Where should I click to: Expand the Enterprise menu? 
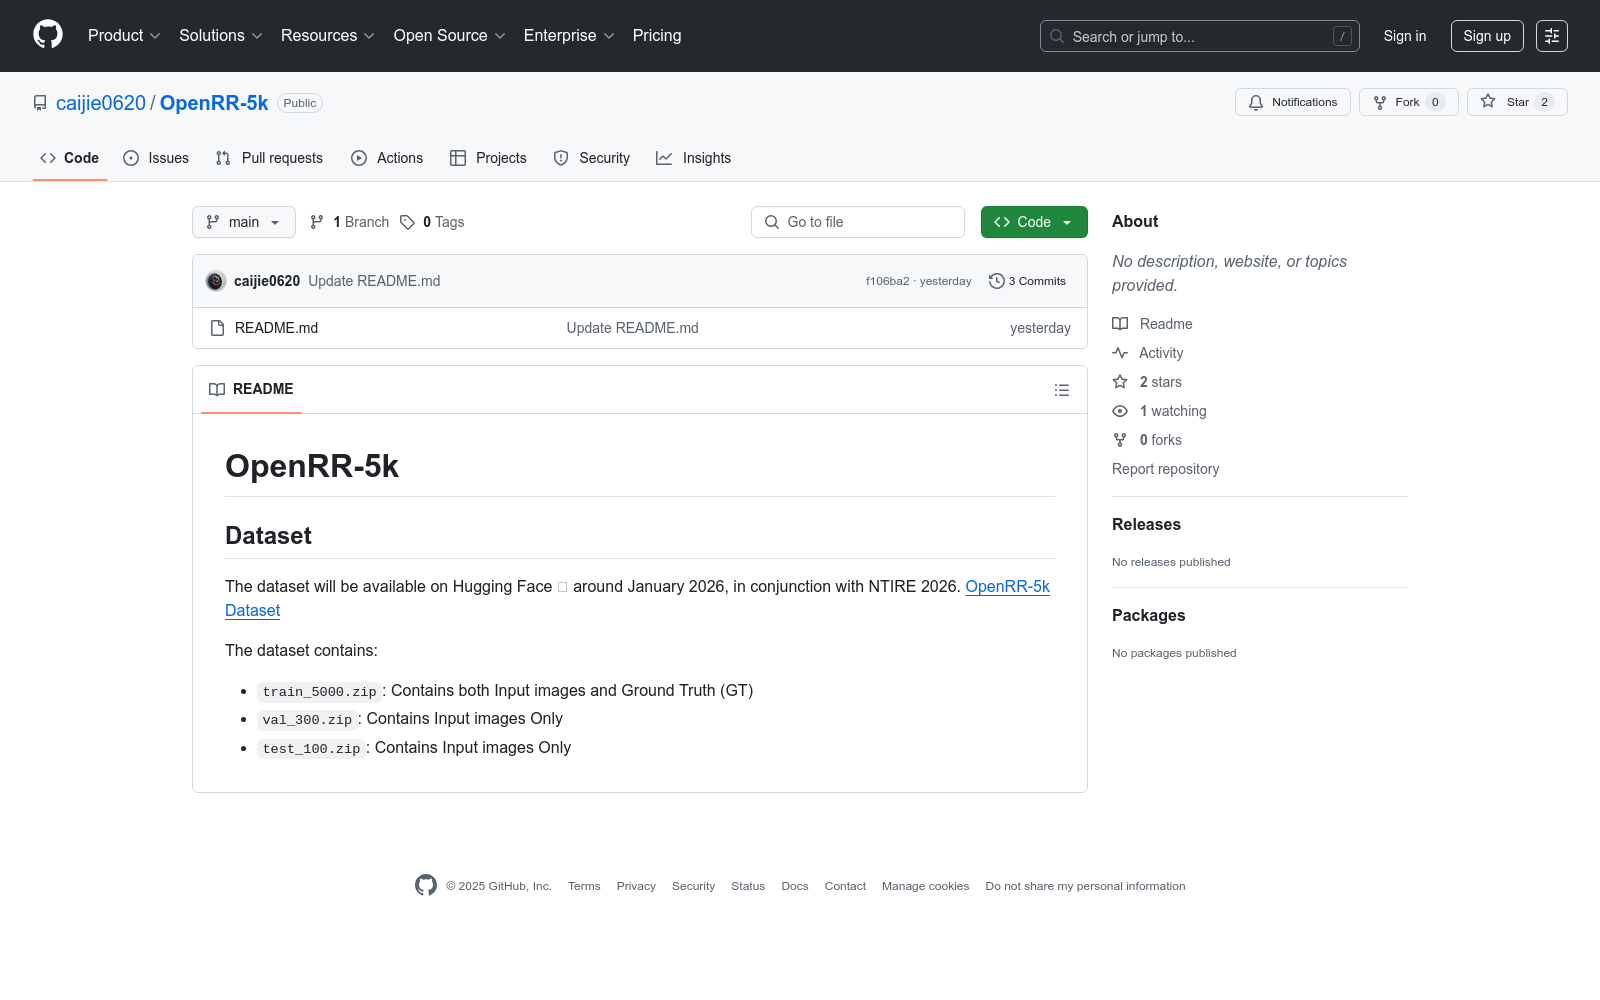[x=569, y=36]
